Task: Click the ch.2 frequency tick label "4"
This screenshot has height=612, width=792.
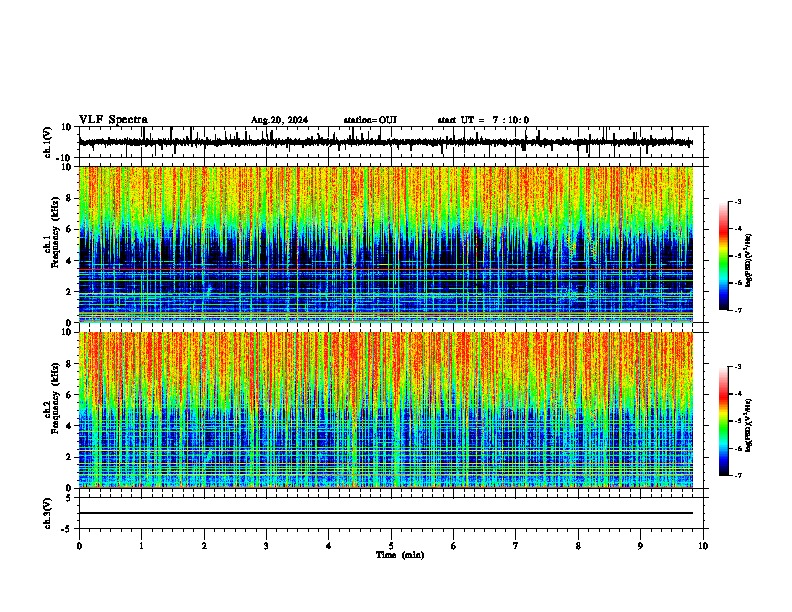Action: [70, 426]
